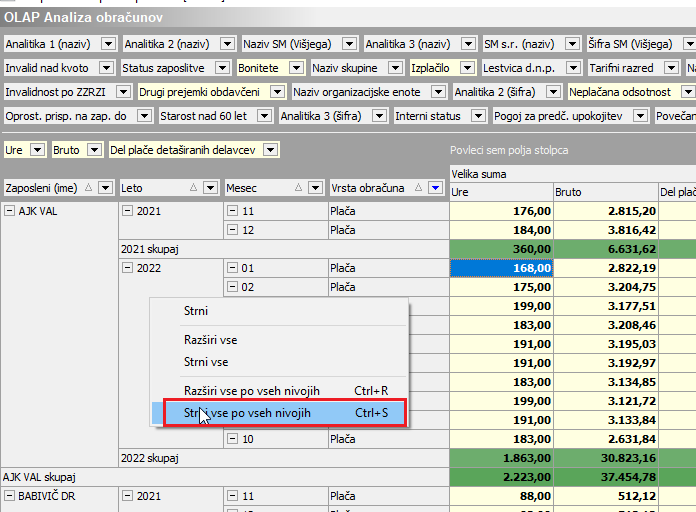The image size is (696, 512).
Task: Collapse the BABIVIČ DR employee row
Action: [10, 496]
